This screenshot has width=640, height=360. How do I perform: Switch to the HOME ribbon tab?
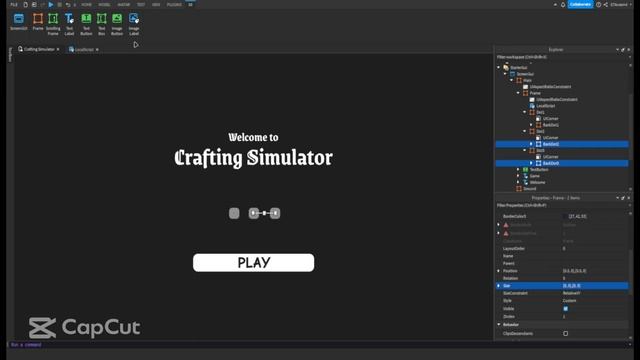[86, 4]
